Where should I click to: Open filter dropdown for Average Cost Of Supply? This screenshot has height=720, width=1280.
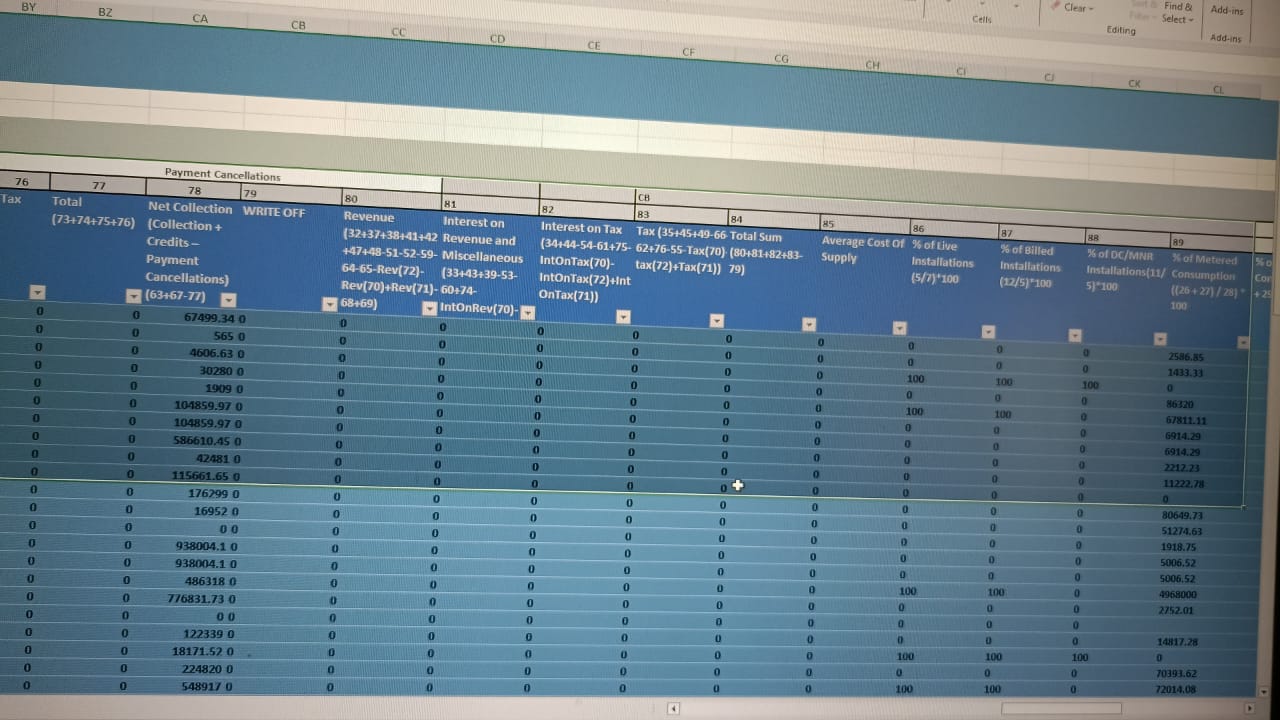[899, 328]
